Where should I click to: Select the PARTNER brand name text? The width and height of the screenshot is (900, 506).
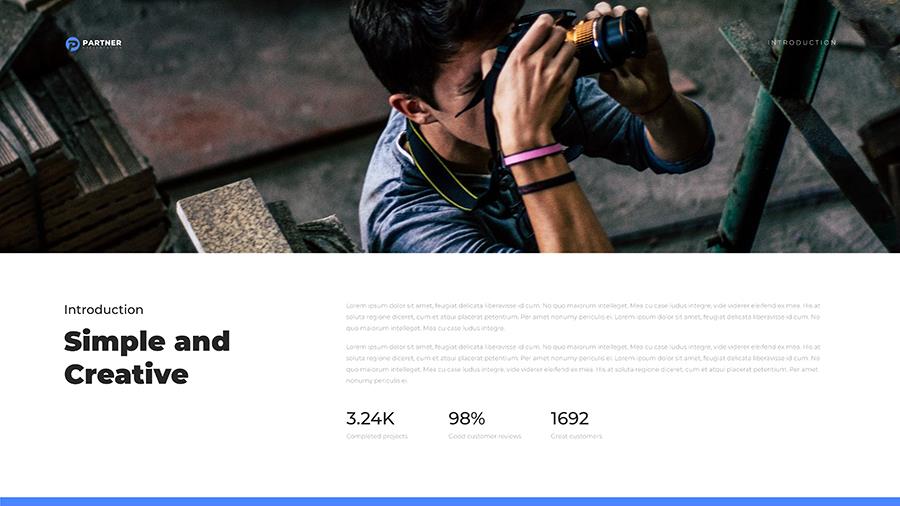(x=102, y=42)
